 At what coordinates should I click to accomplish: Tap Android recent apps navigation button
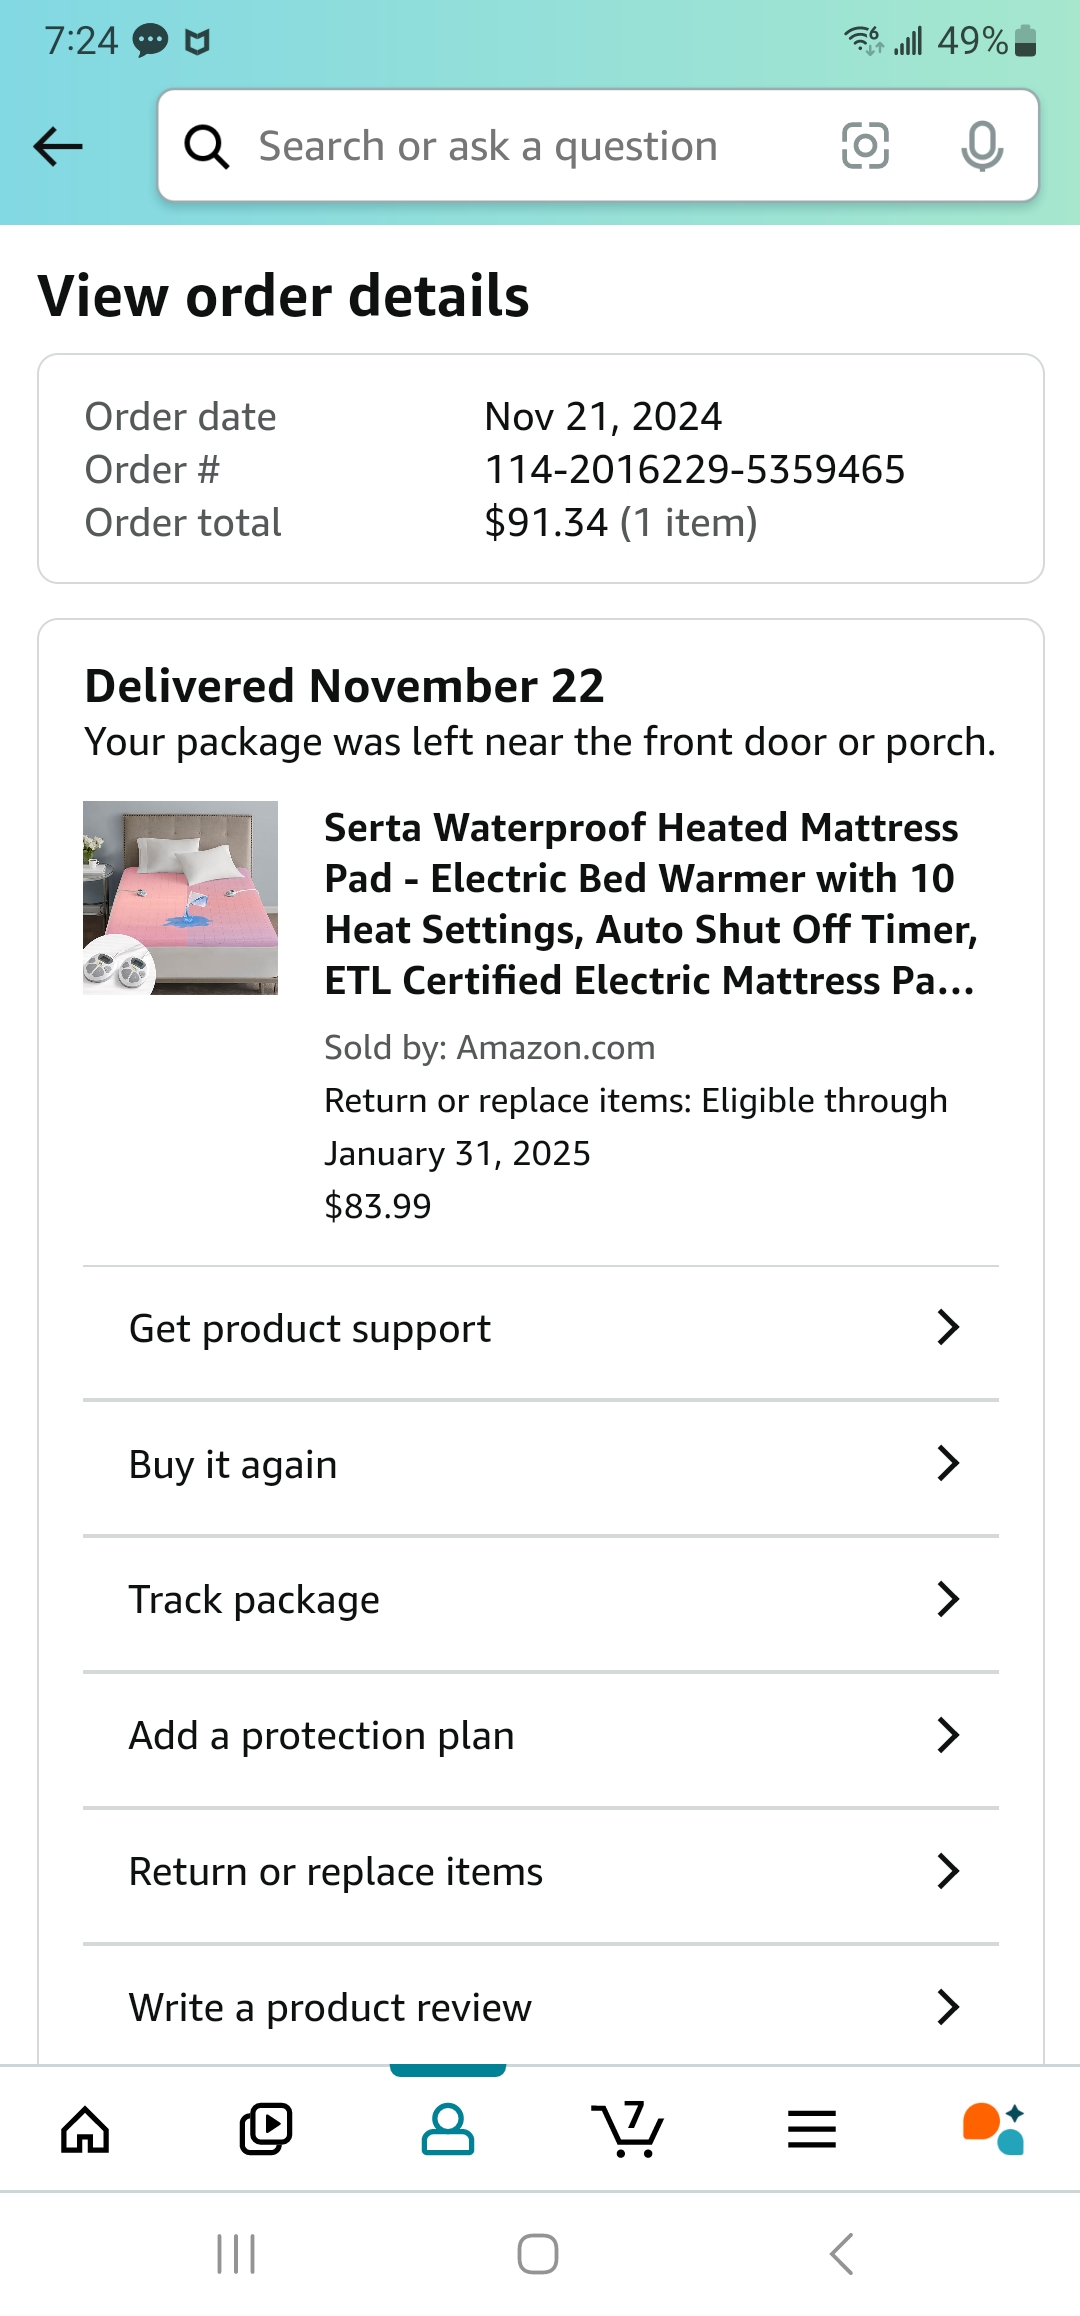[x=236, y=2254]
